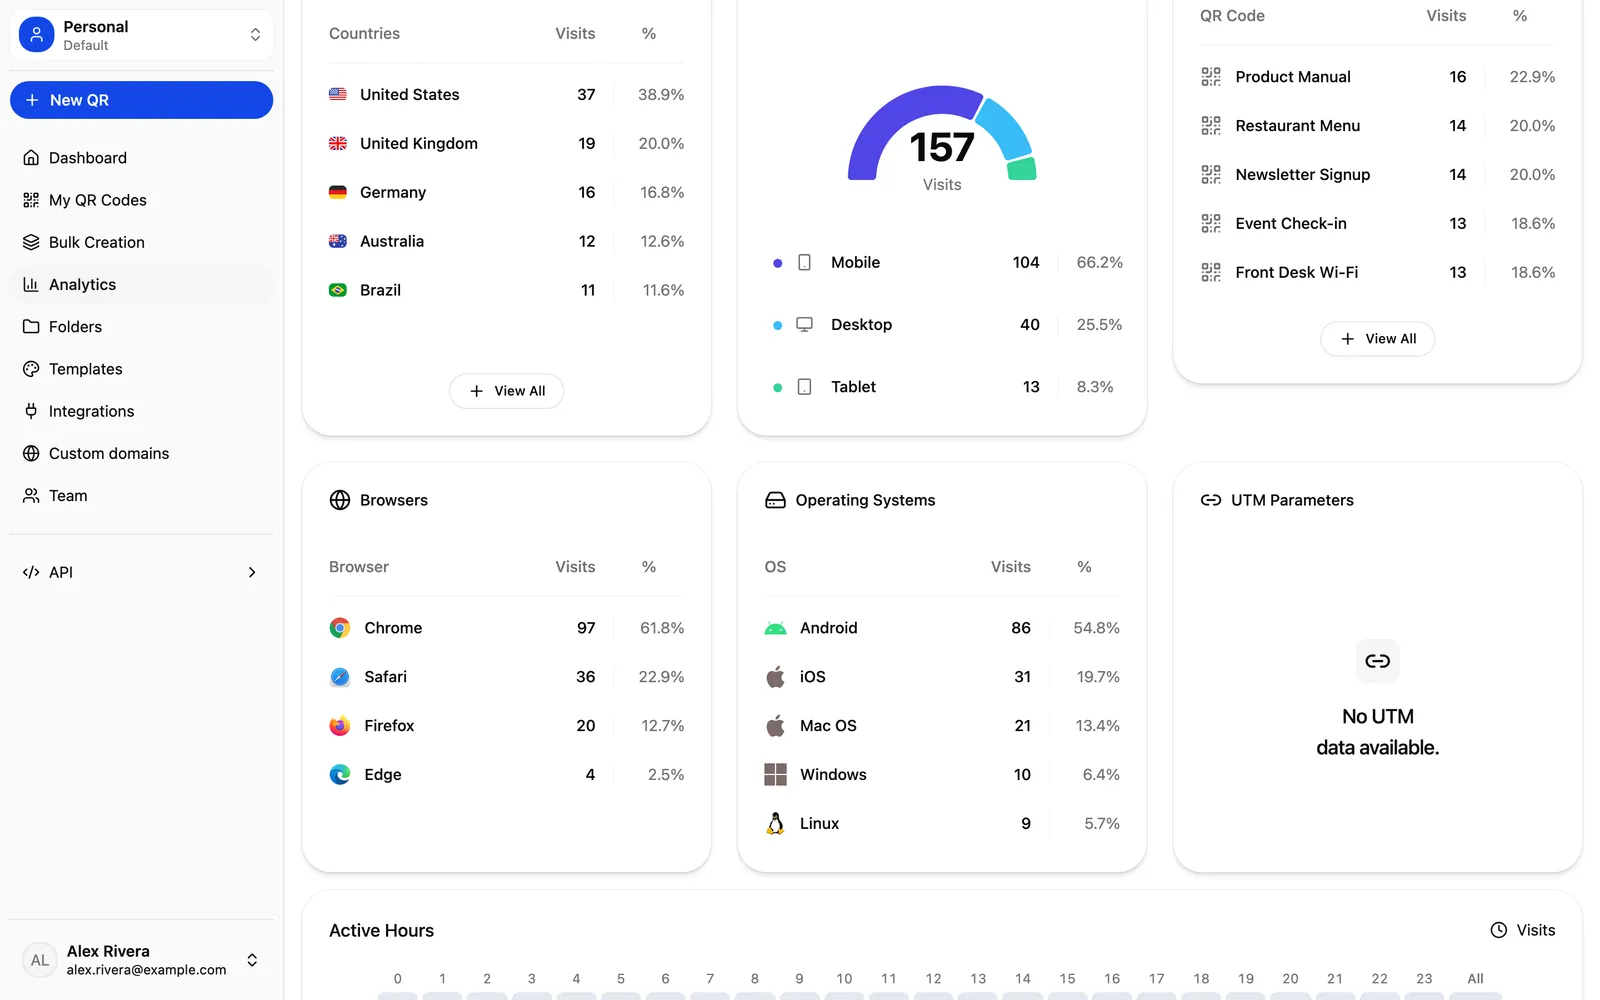Open Alex Rivera account menu

pos(141,960)
